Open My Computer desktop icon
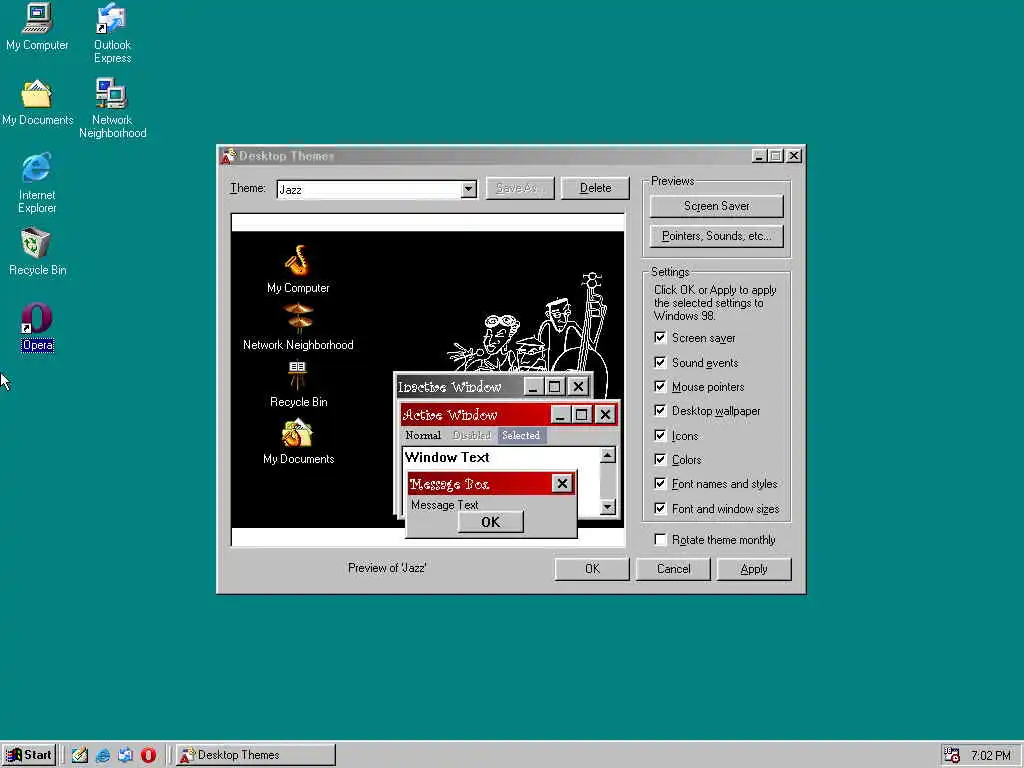 pos(37,27)
